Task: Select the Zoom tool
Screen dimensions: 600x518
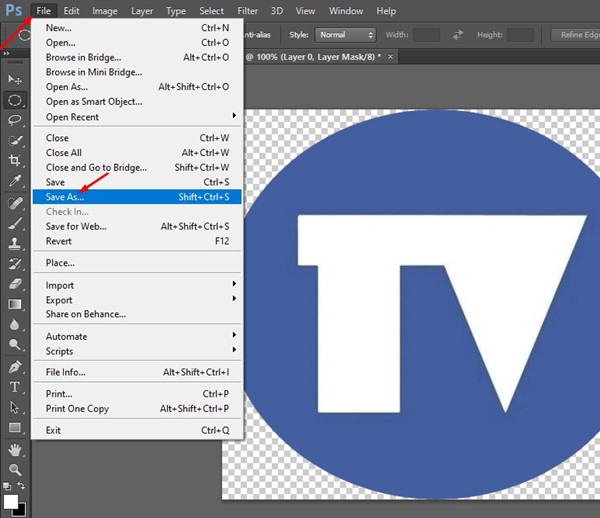Action: (x=15, y=470)
